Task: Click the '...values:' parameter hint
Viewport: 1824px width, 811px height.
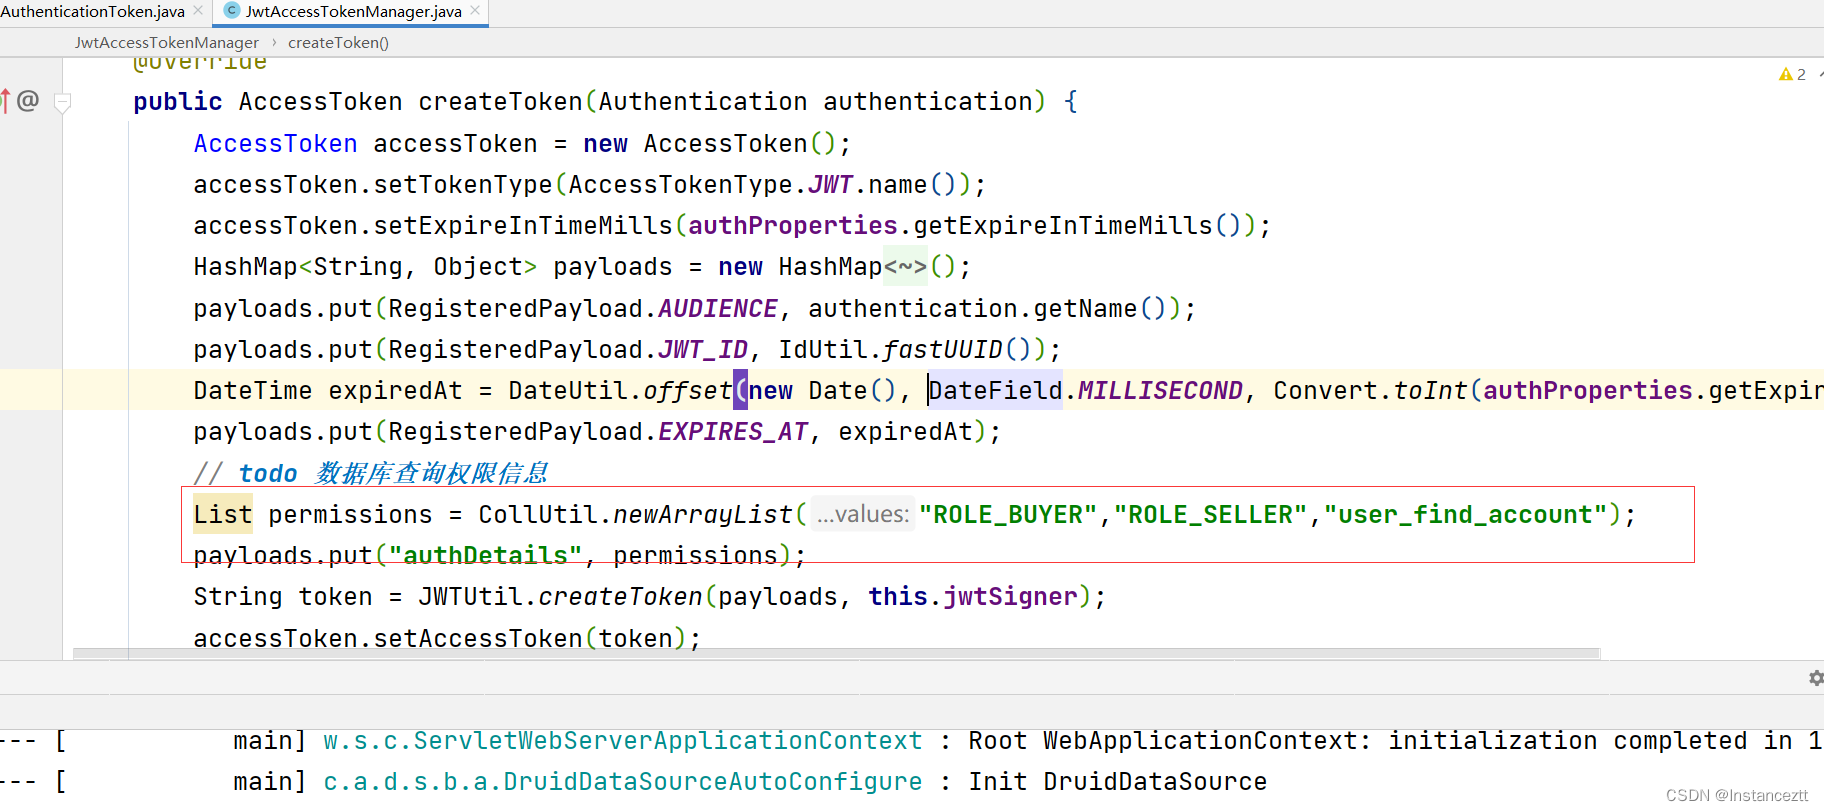Action: coord(862,514)
